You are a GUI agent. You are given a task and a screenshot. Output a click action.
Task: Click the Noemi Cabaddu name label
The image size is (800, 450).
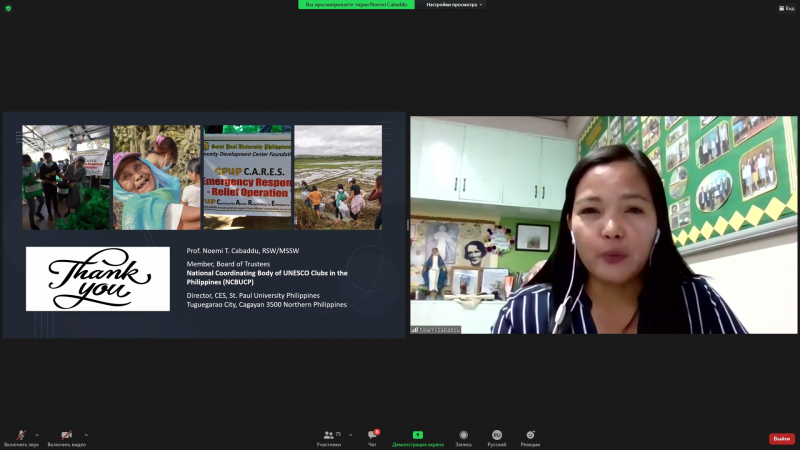(x=436, y=329)
